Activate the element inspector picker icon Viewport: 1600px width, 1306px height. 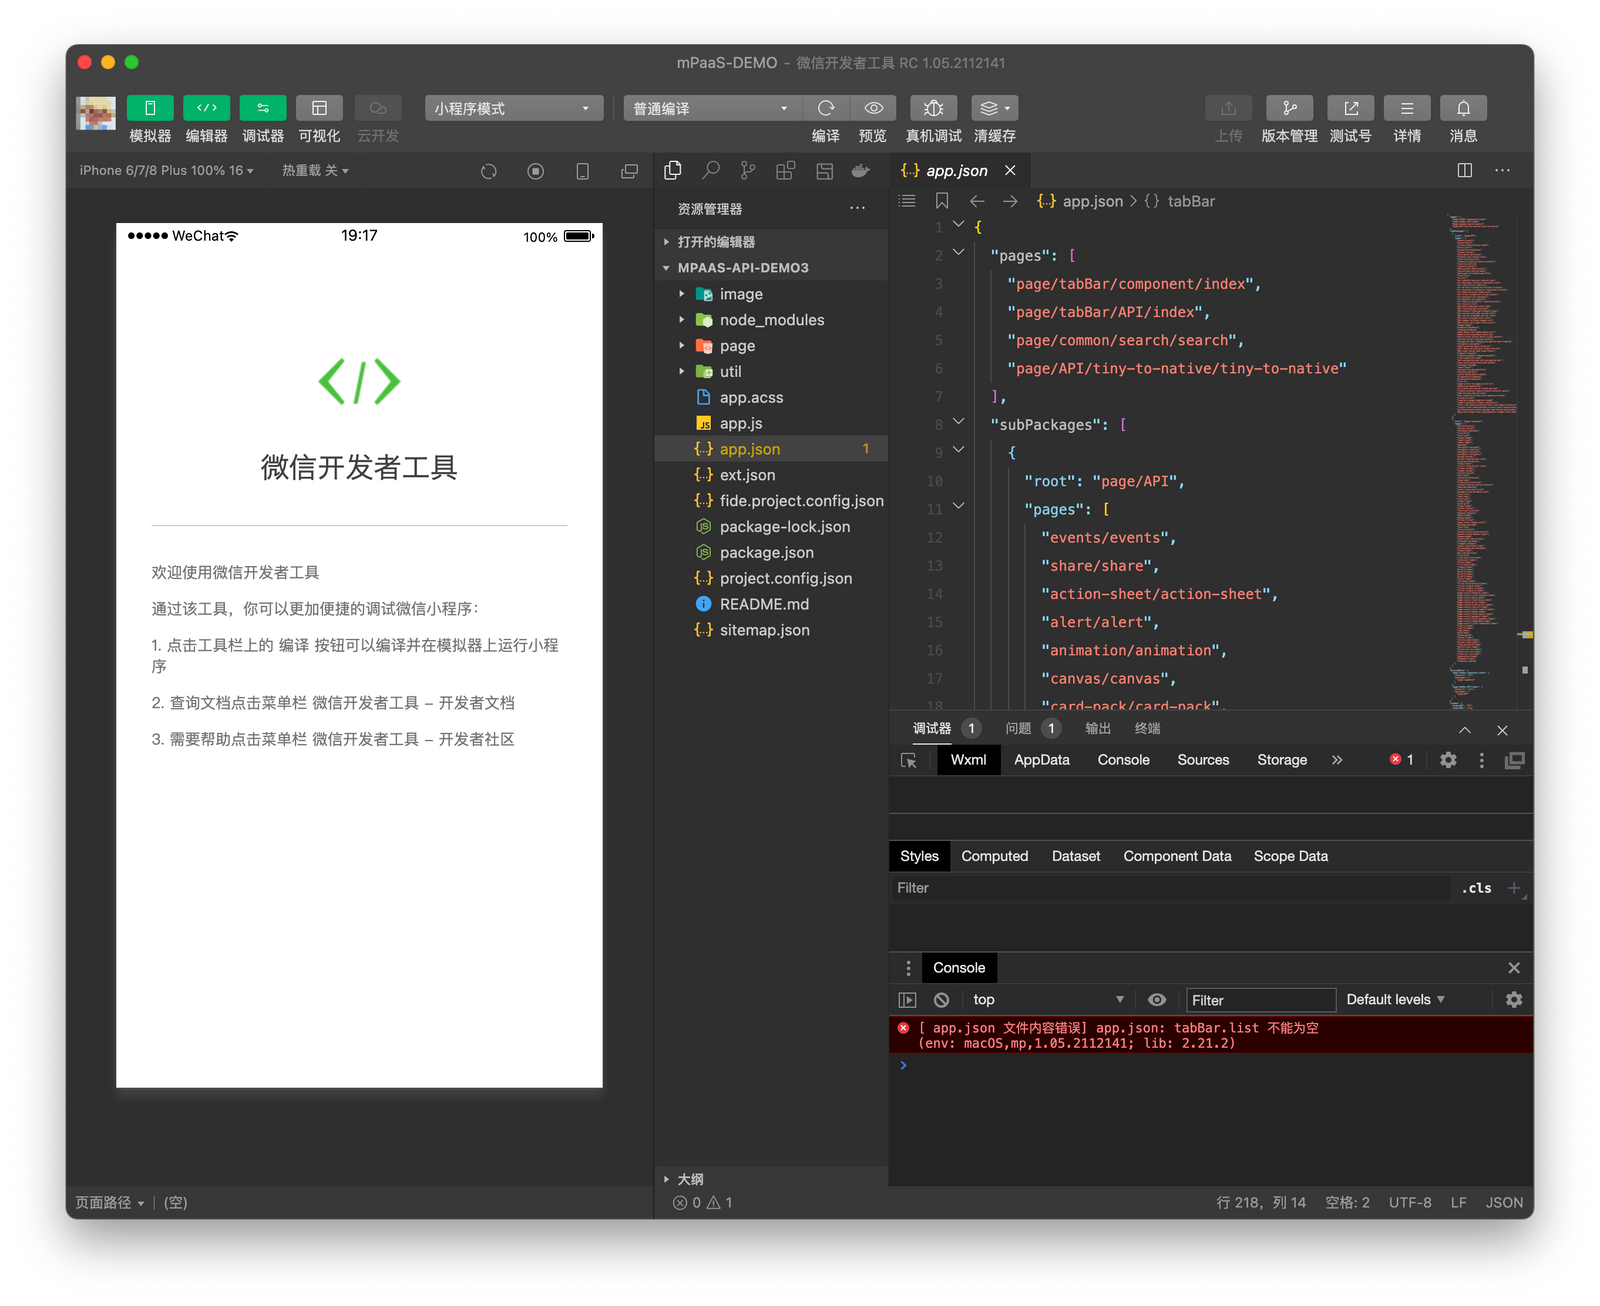tap(909, 761)
